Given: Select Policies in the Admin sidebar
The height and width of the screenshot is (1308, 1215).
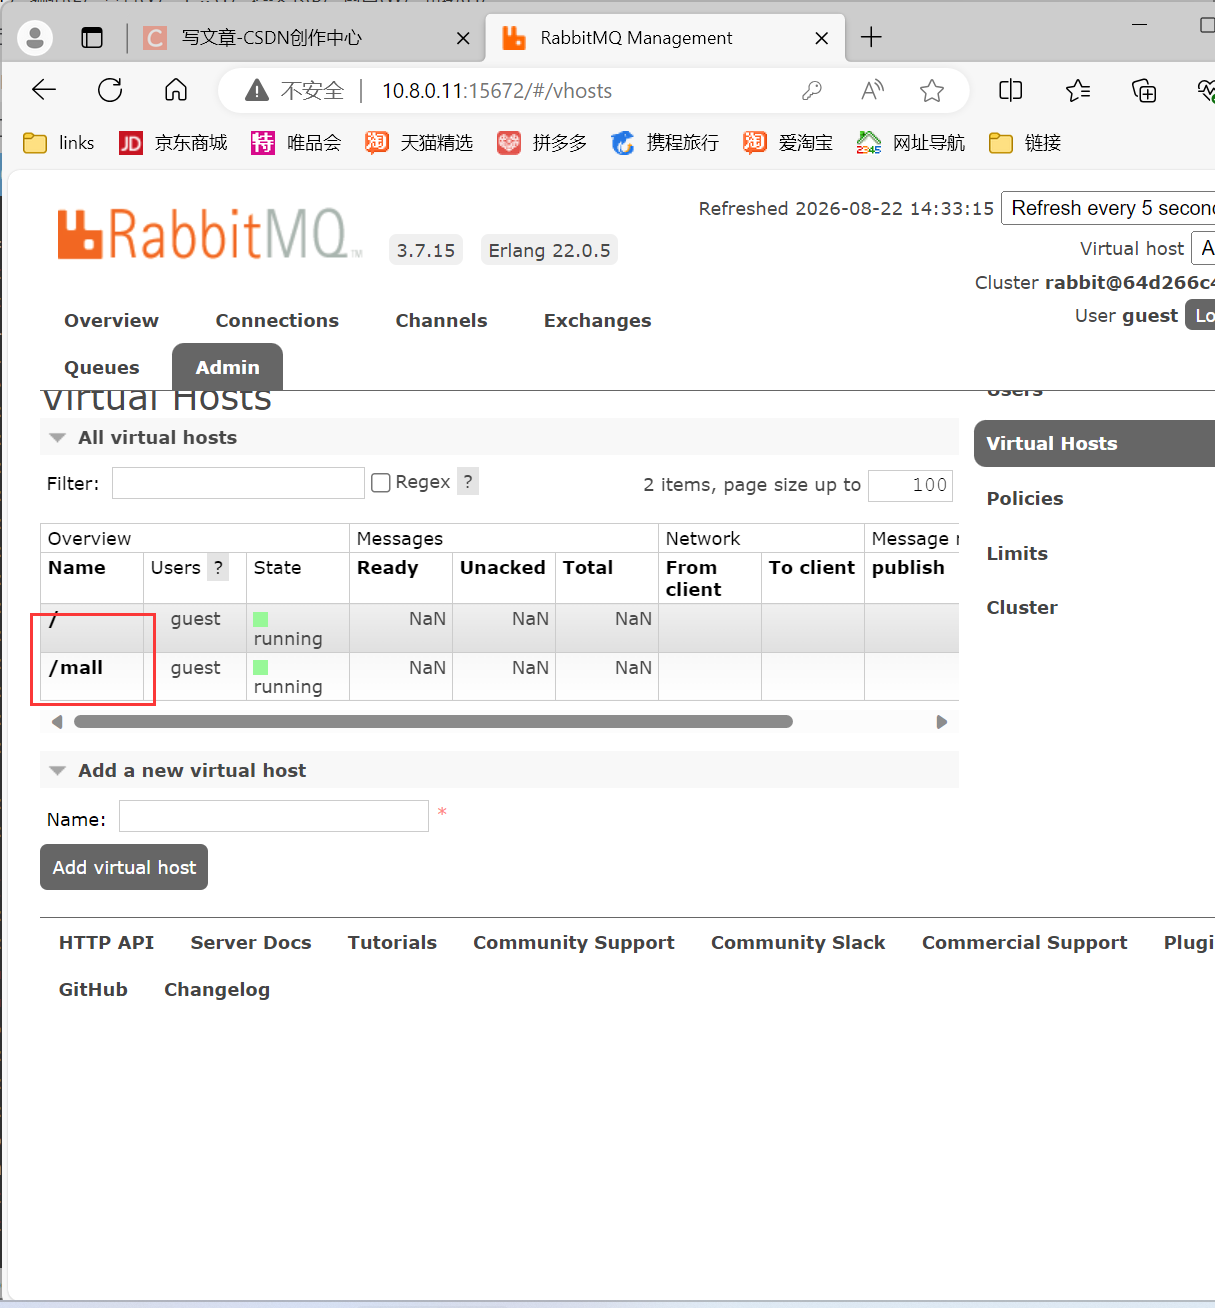Looking at the screenshot, I should (1025, 499).
